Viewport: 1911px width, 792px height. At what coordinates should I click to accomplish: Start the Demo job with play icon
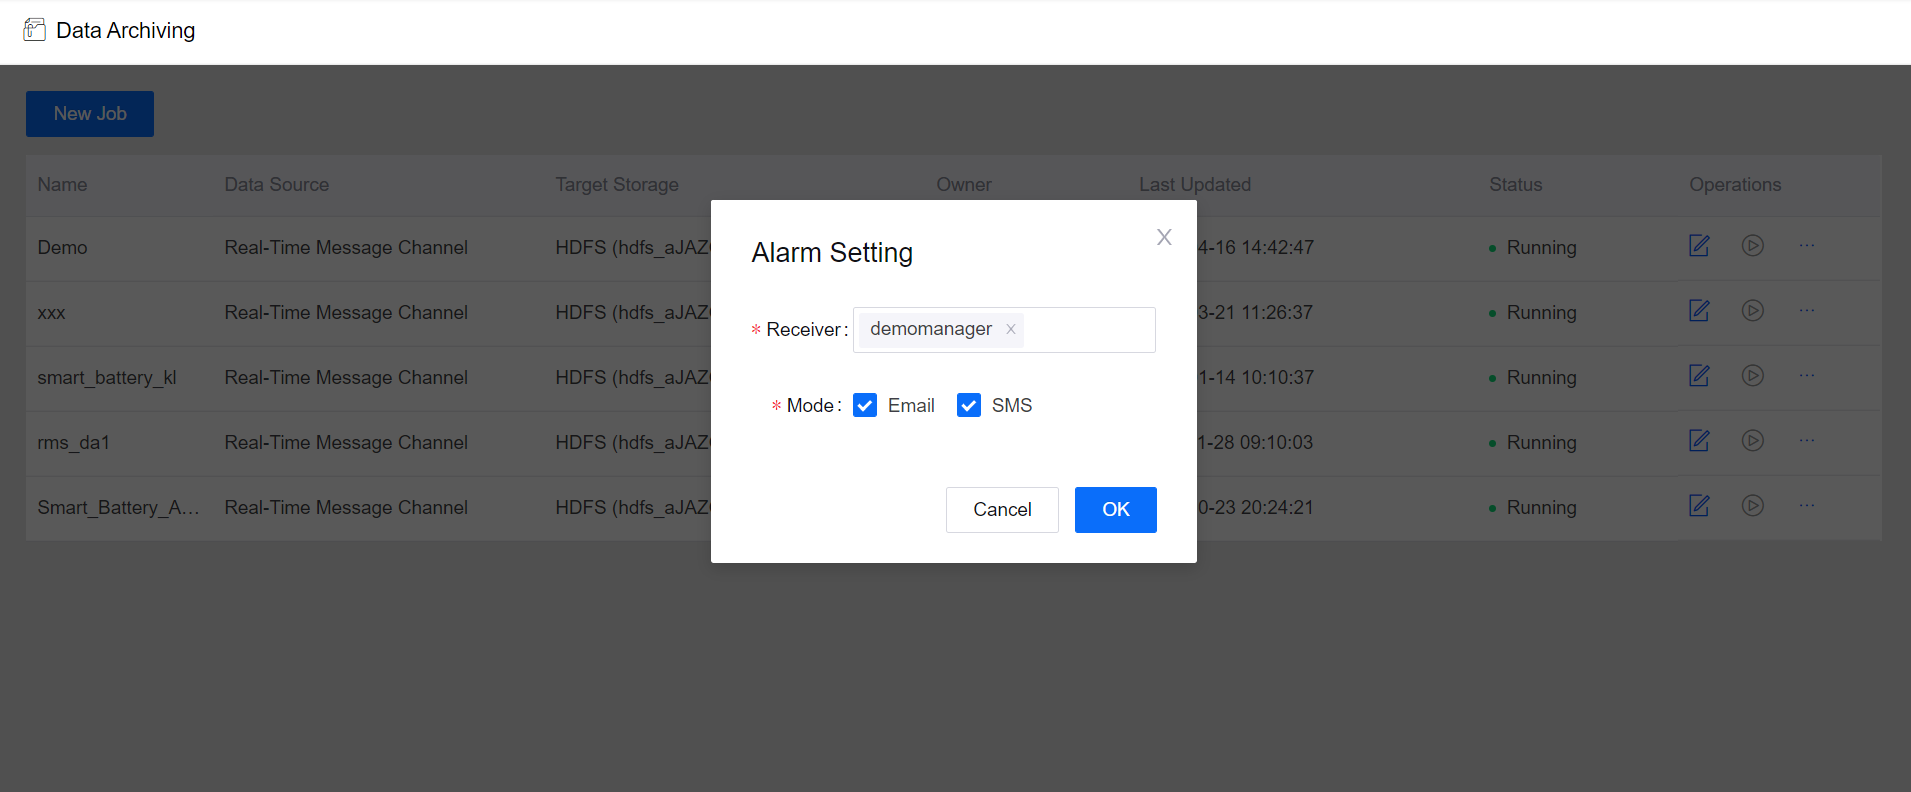point(1753,245)
